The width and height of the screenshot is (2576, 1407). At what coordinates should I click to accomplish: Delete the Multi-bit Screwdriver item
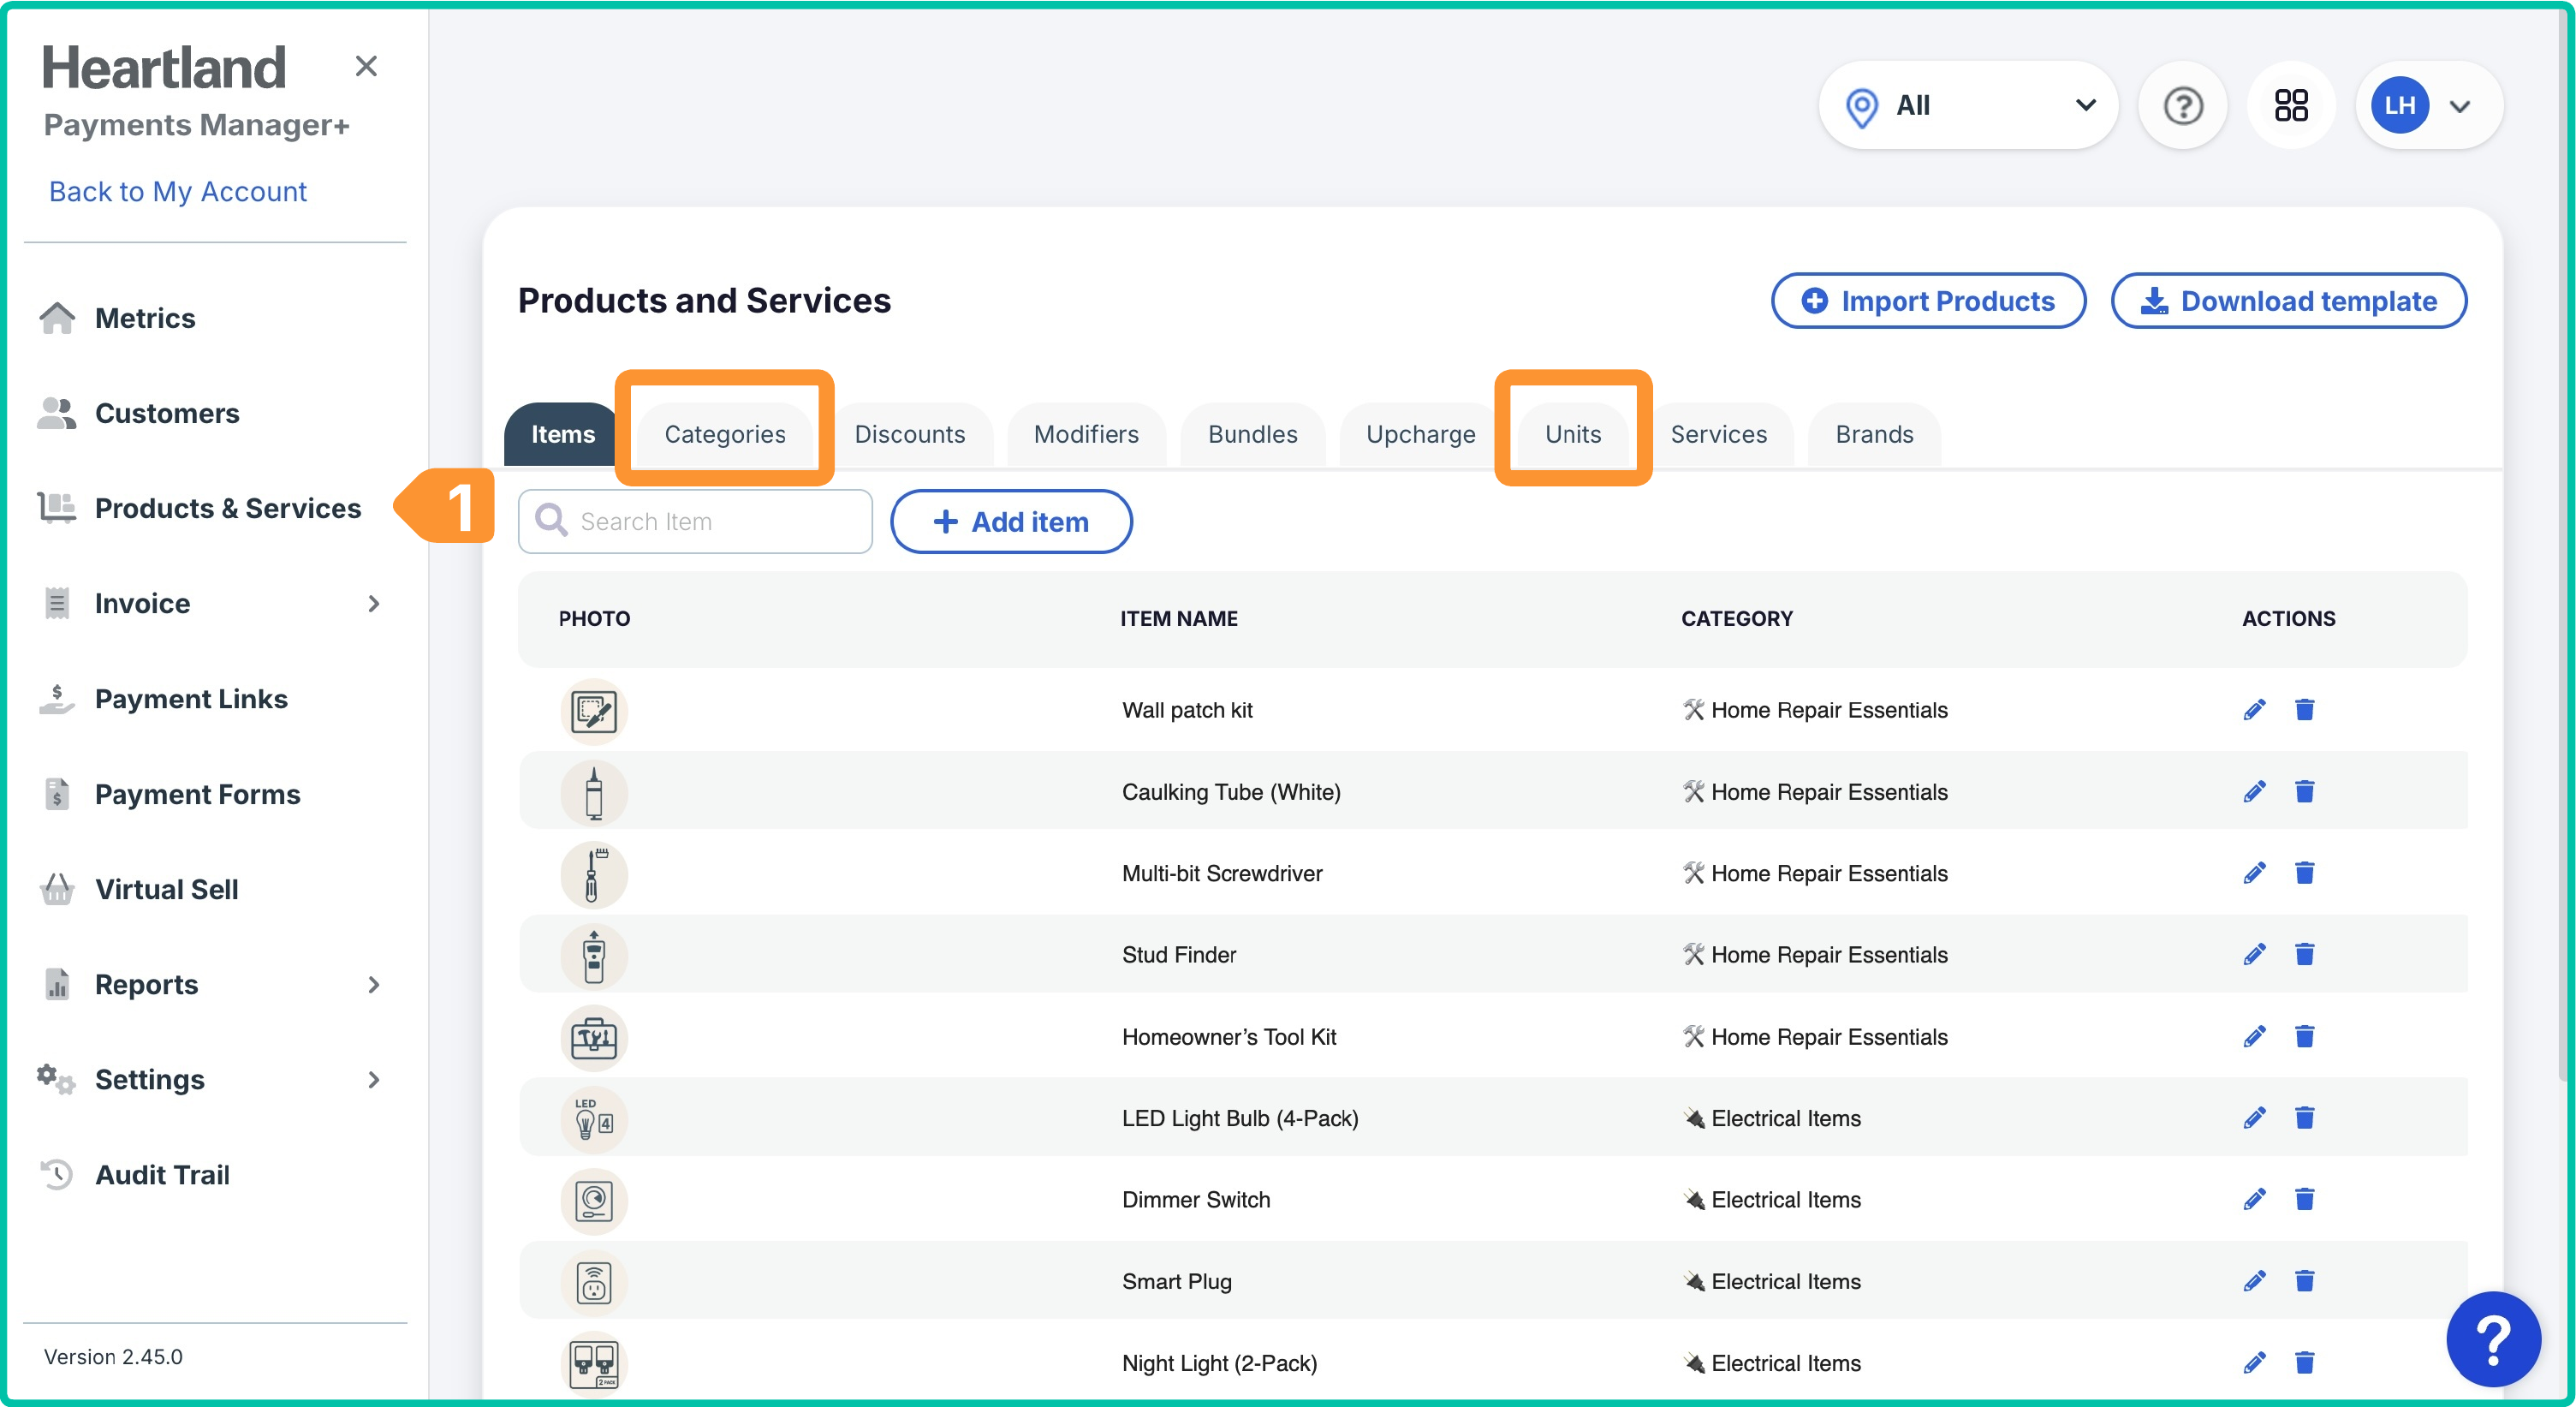[2304, 873]
